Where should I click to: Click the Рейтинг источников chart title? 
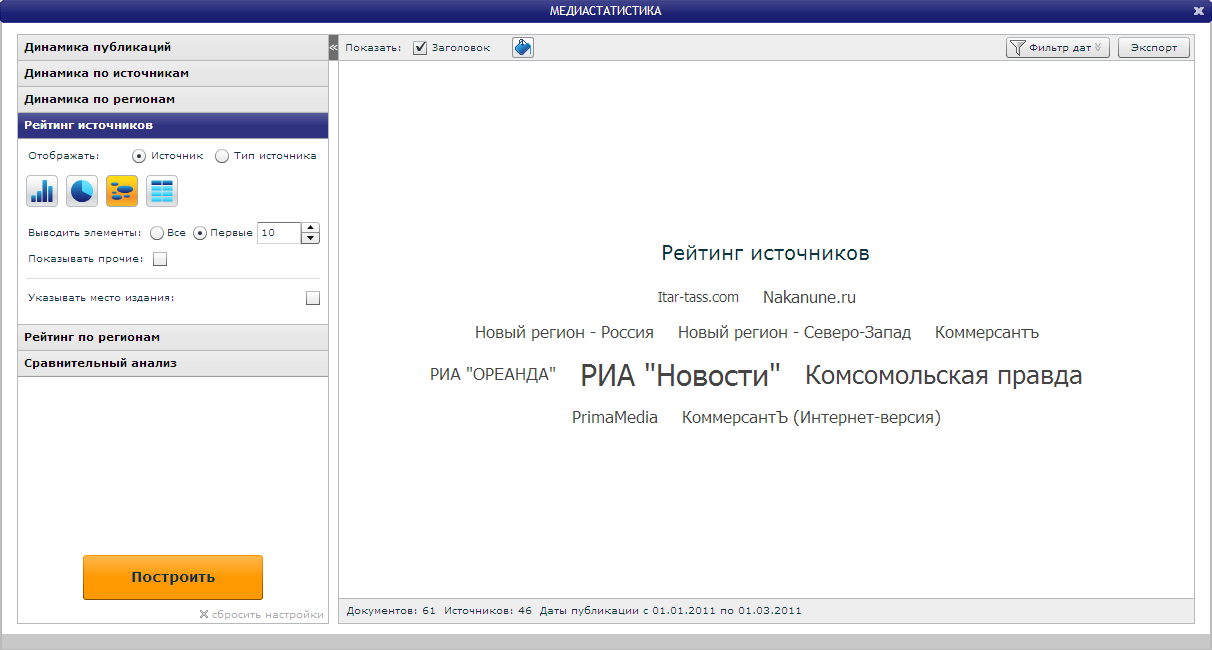click(x=765, y=253)
